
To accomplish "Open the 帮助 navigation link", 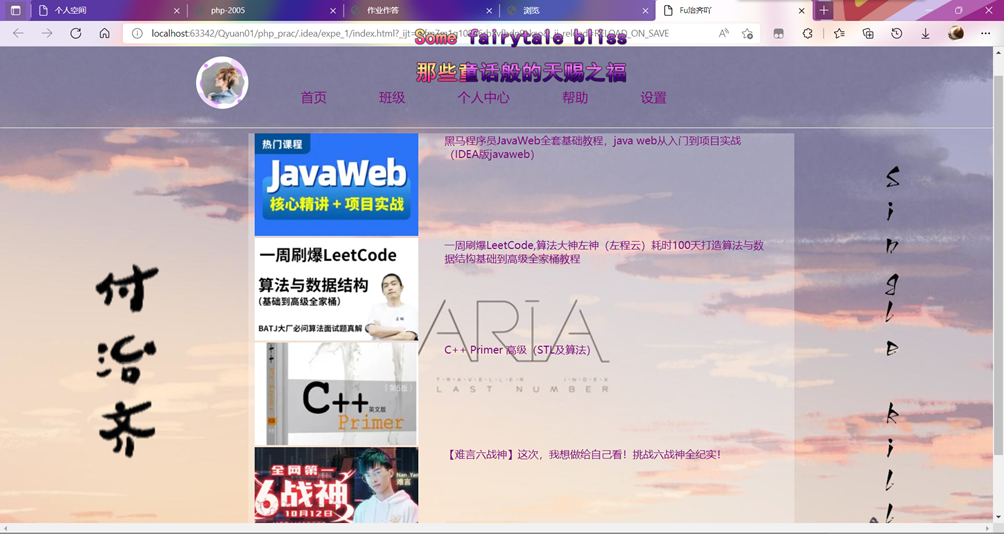I will click(x=575, y=97).
